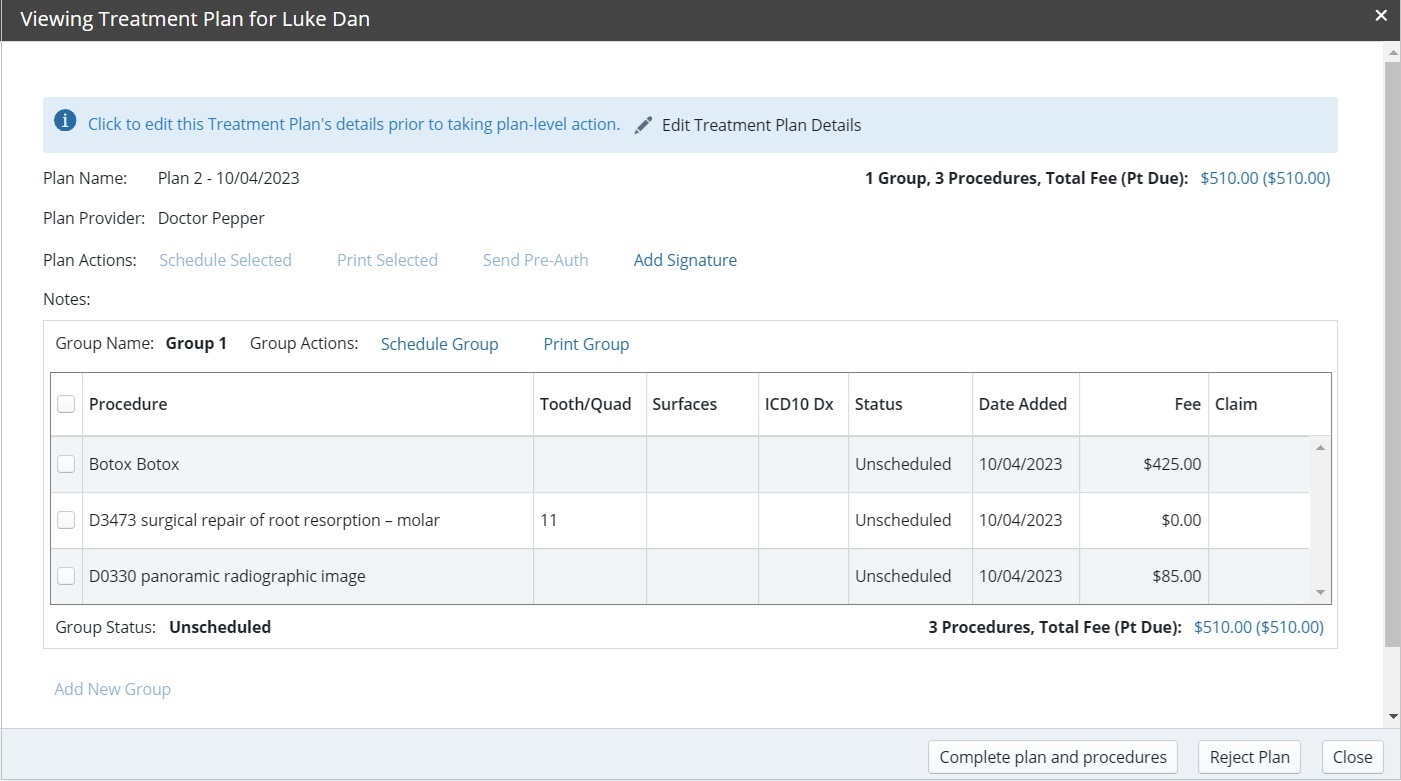Click the info banner edit instruction text
The height and width of the screenshot is (781, 1401).
click(354, 125)
